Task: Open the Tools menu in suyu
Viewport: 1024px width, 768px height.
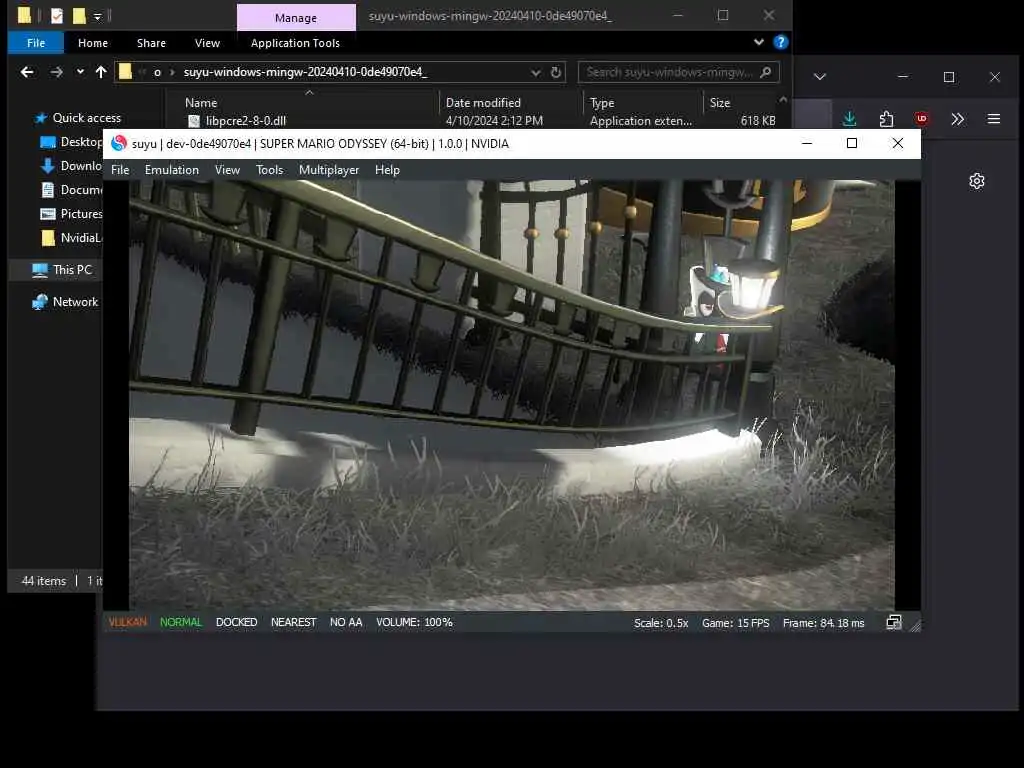Action: [x=270, y=170]
